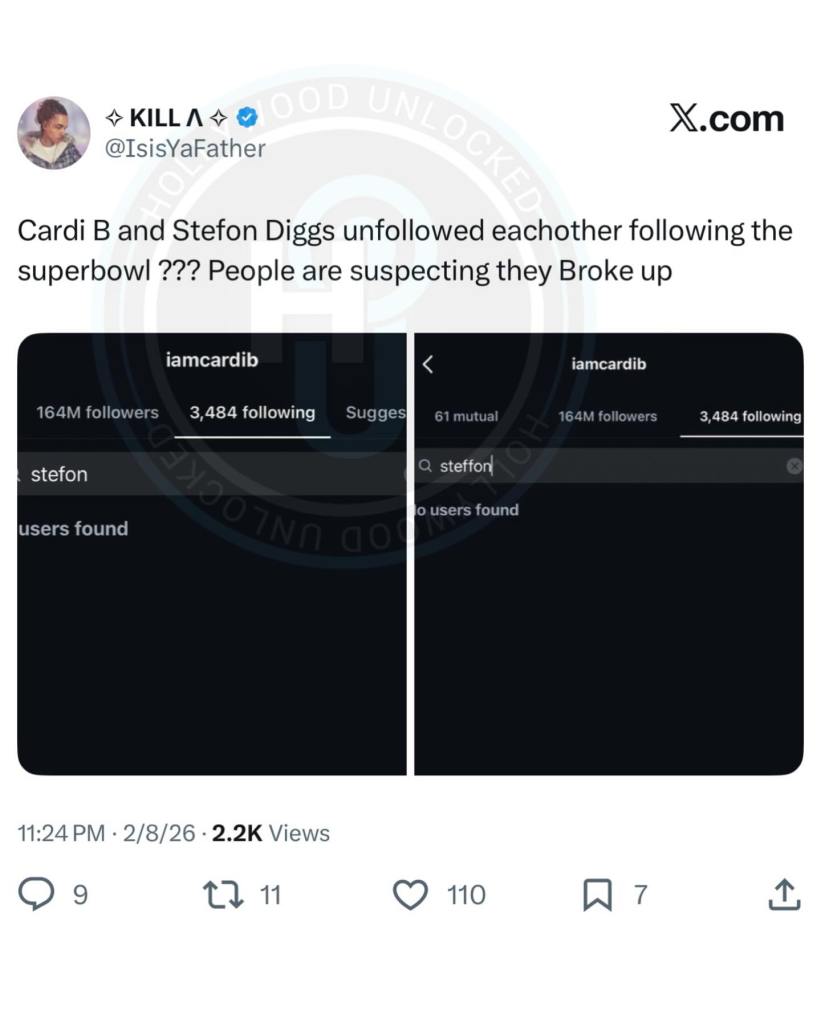Select the 164M followers tab on left
Viewport: 821px width, 1023px height.
coord(97,413)
